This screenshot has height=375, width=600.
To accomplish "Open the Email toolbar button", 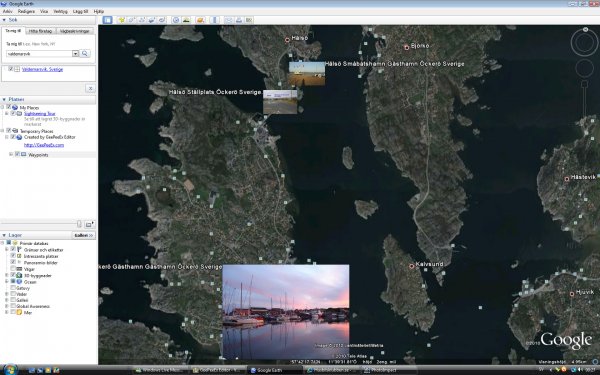I will [229, 20].
